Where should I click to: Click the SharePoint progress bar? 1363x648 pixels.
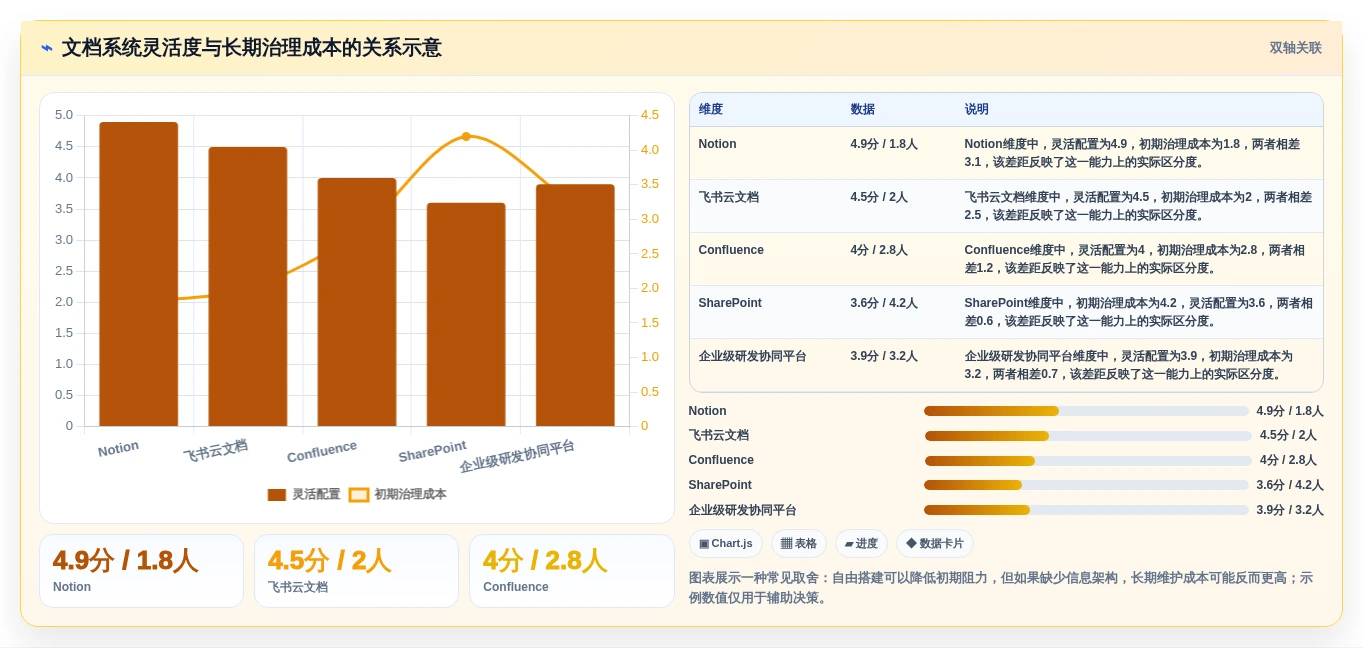[x=1086, y=485]
